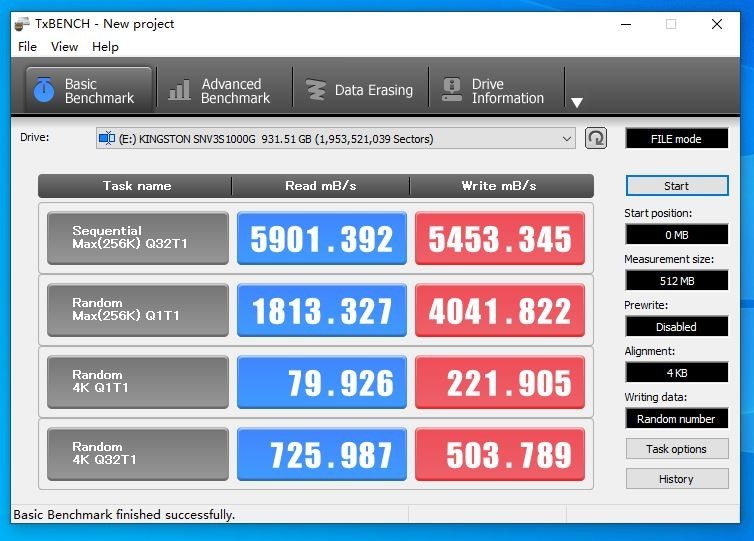Click the status text Basic Benchmark finished successfully
This screenshot has width=754, height=541.
124,515
